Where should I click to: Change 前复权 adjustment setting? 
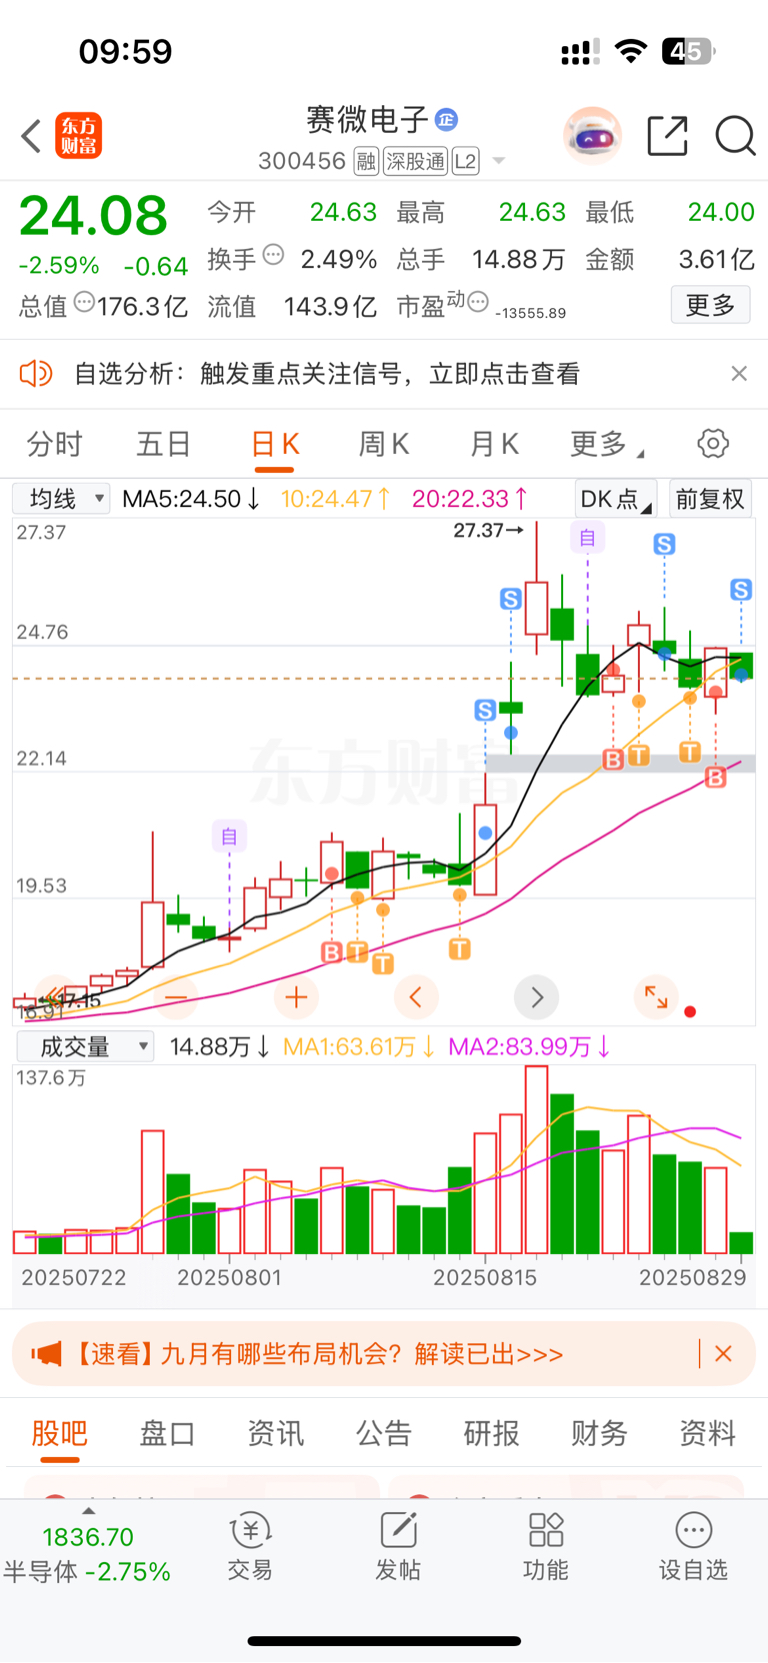click(x=710, y=499)
